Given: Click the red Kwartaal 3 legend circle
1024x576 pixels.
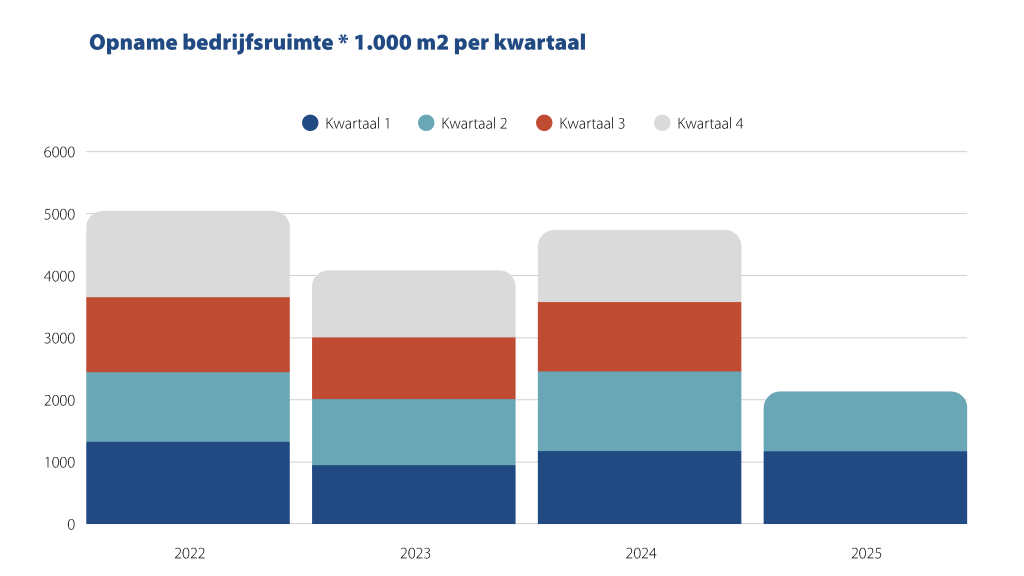Looking at the screenshot, I should pyautogui.click(x=544, y=123).
